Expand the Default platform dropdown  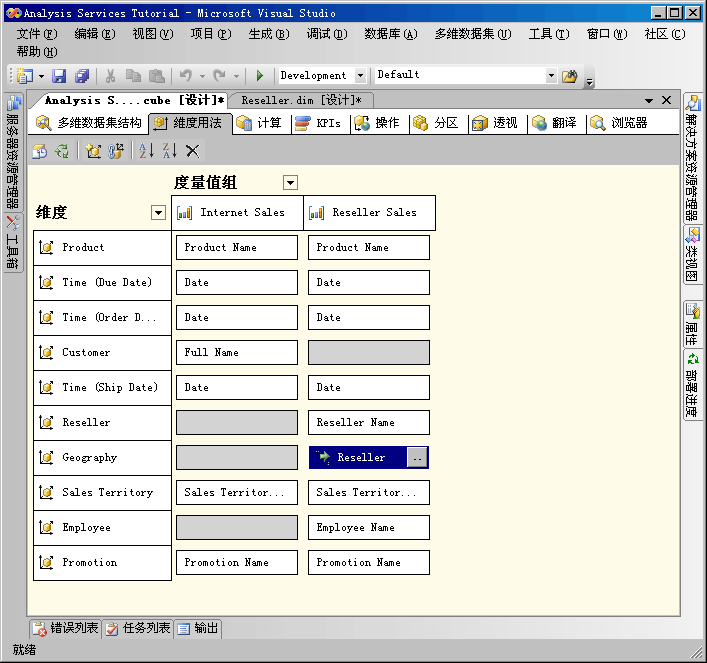(551, 75)
